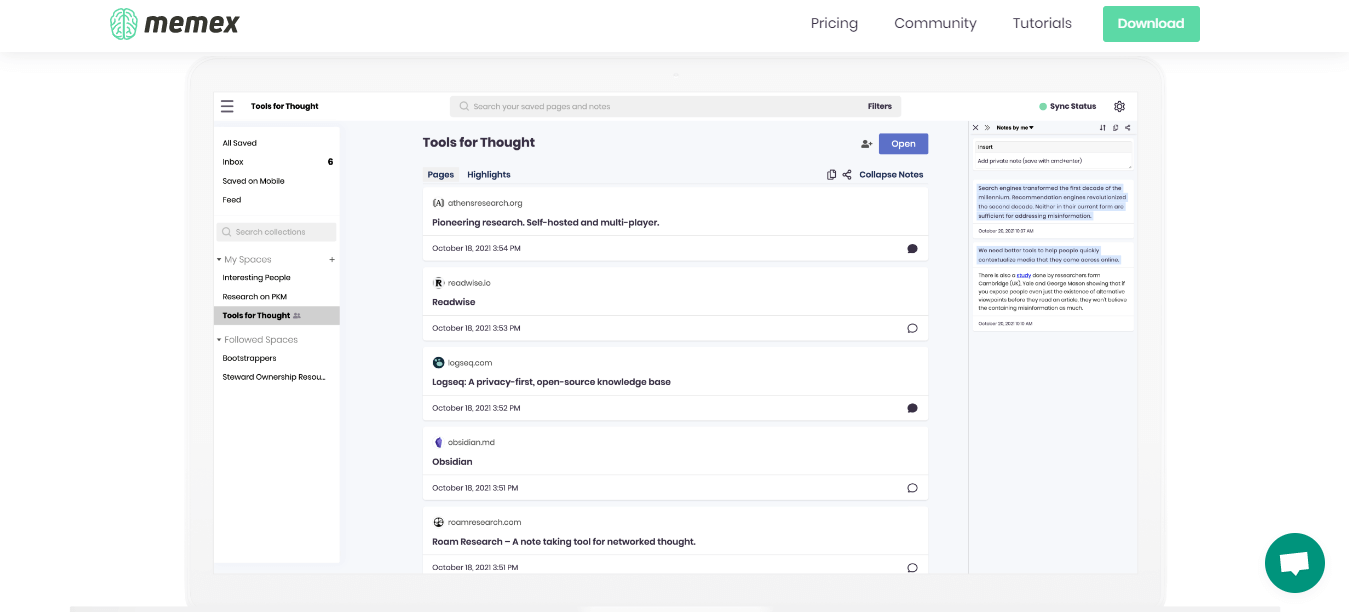Screen dimensions: 1349x612
Task: Click the share icon in the notes panel
Action: coord(1127,128)
